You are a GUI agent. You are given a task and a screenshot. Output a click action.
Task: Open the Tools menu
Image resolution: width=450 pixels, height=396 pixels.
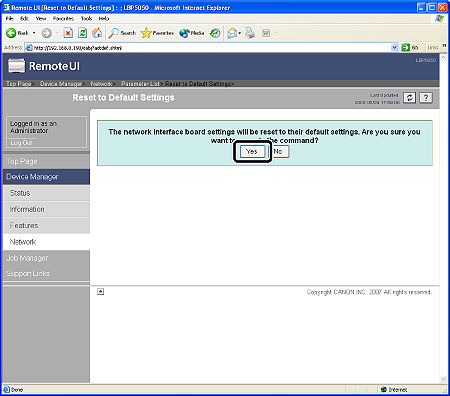click(86, 18)
